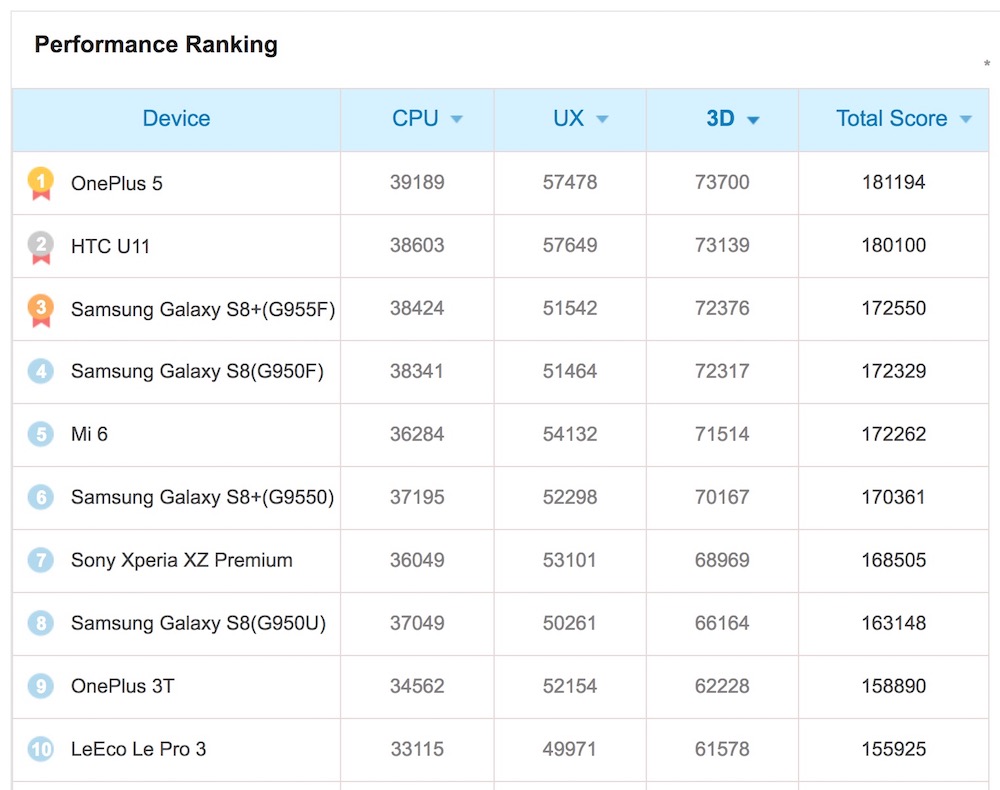1000x790 pixels.
Task: Click the 3D column sort arrow
Action: [753, 120]
